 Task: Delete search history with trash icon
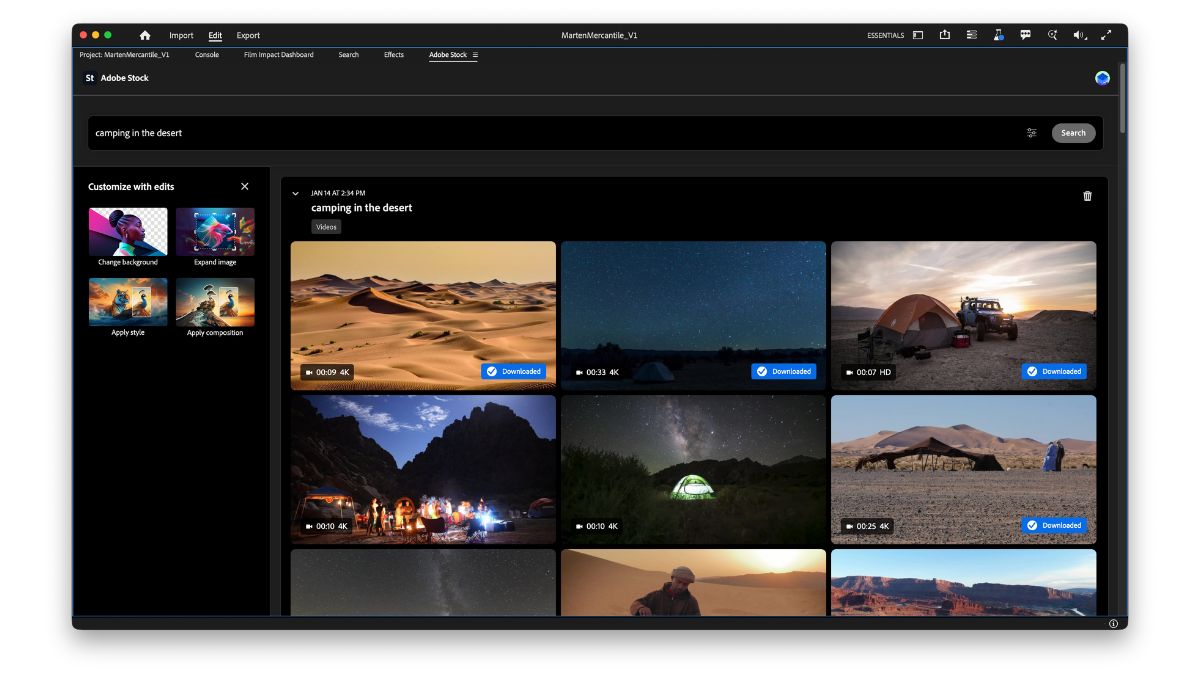(1088, 196)
